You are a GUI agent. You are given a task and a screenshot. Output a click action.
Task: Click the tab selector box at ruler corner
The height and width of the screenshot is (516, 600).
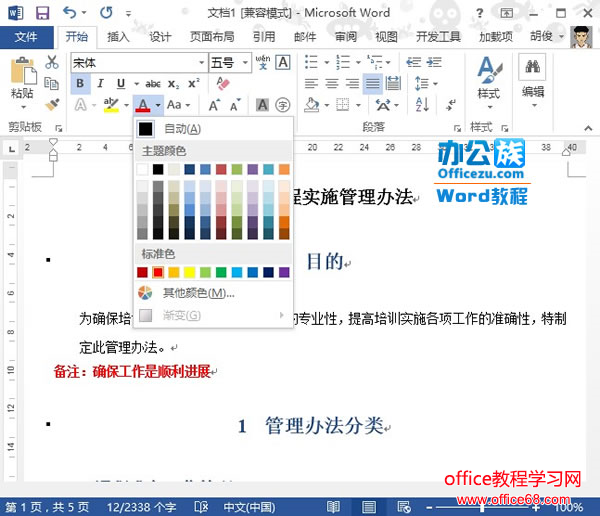(x=12, y=148)
